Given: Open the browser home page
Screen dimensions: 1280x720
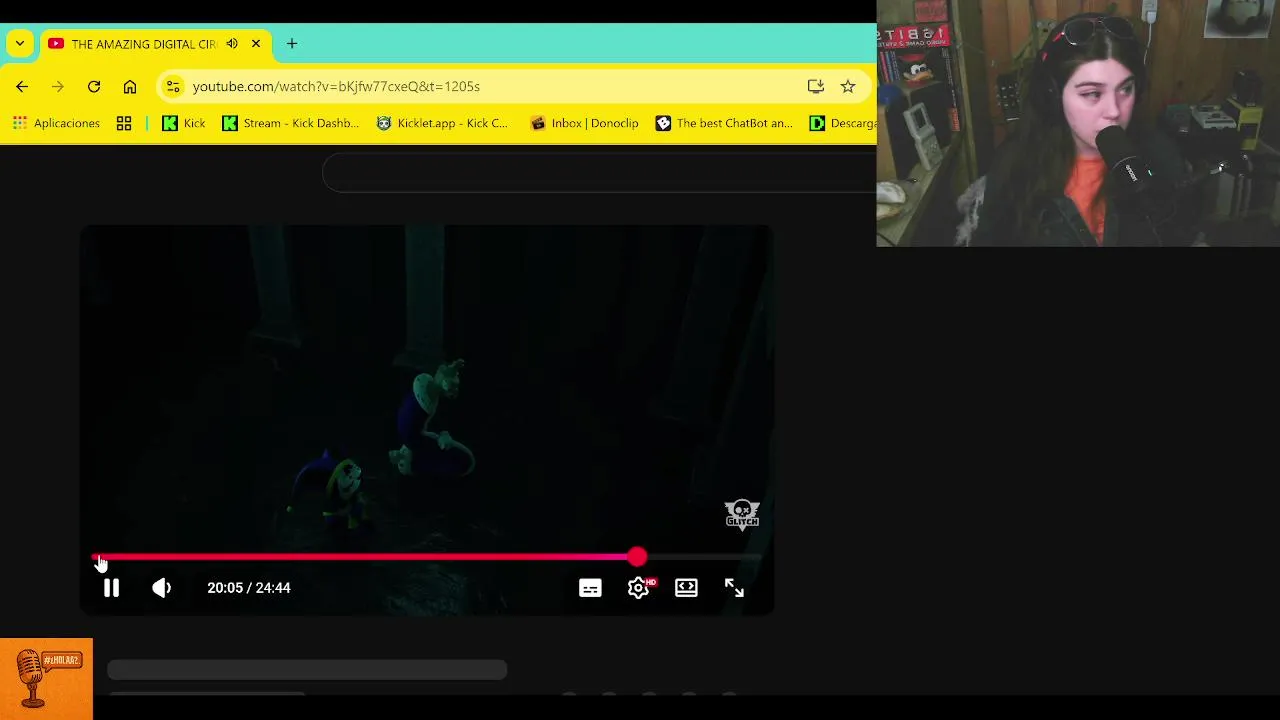Looking at the screenshot, I should click(130, 87).
